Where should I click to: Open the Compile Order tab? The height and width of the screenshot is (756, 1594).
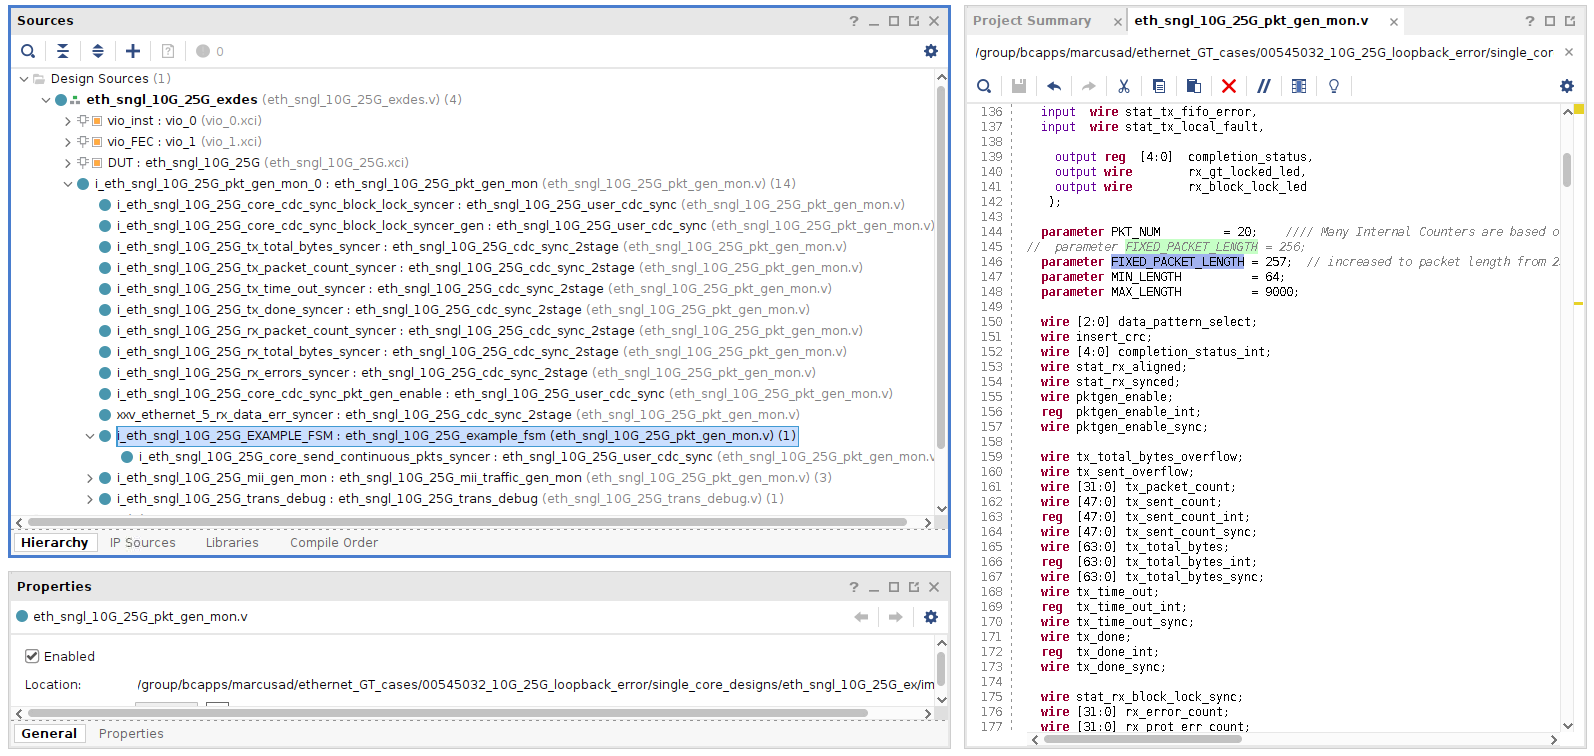334,543
